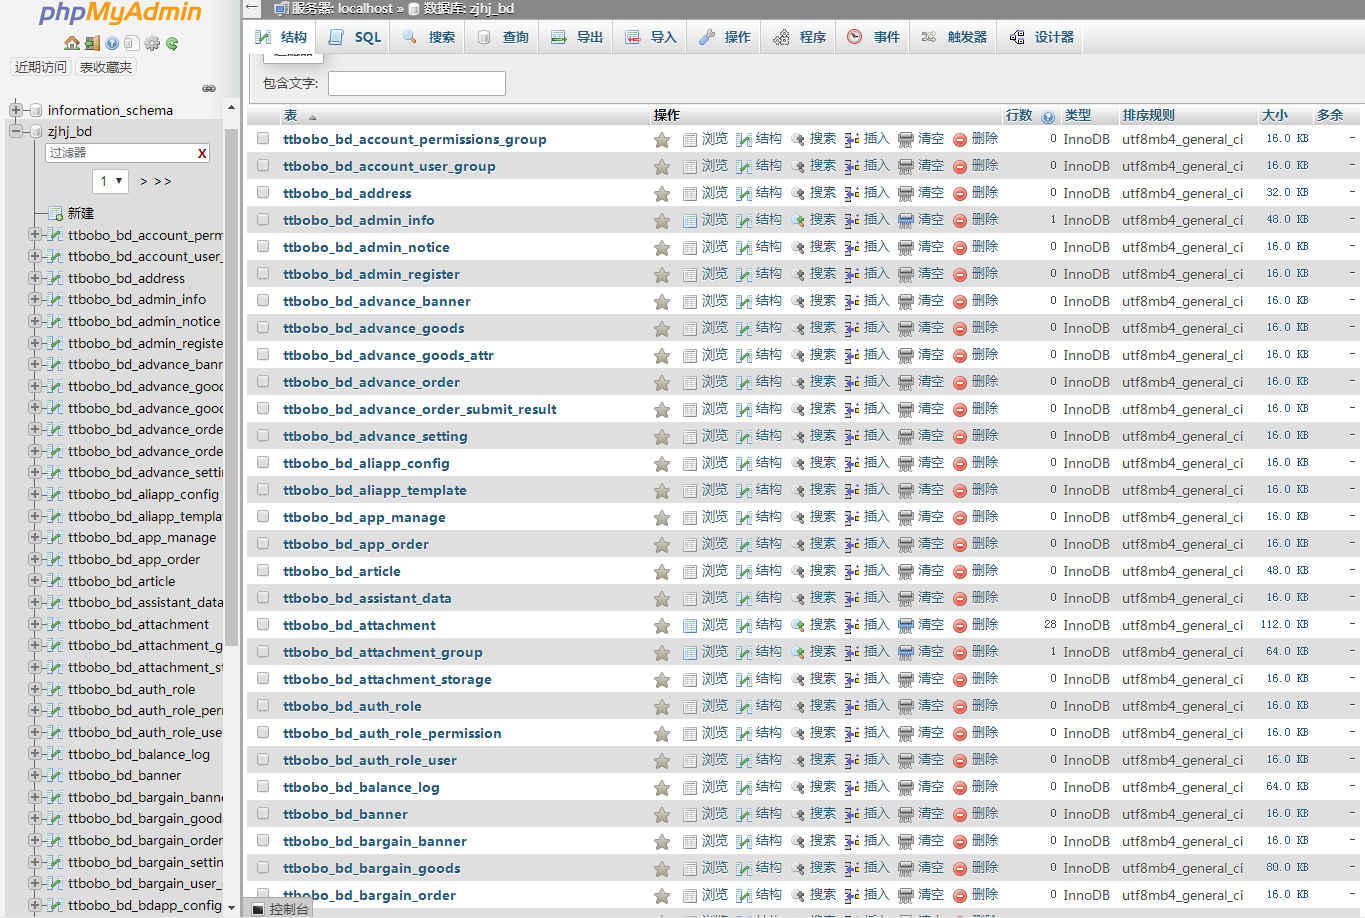The image size is (1365, 918).
Task: Click browse icon for ttbobo_bd_admin_notice
Action: 690,247
